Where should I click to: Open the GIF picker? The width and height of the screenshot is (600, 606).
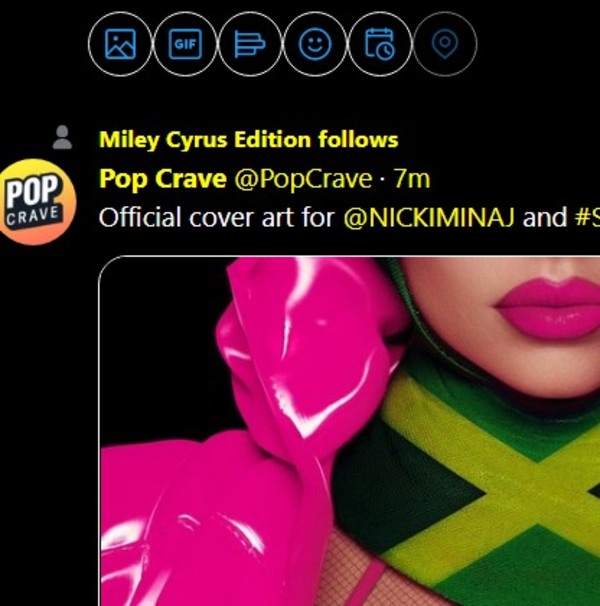pos(185,45)
